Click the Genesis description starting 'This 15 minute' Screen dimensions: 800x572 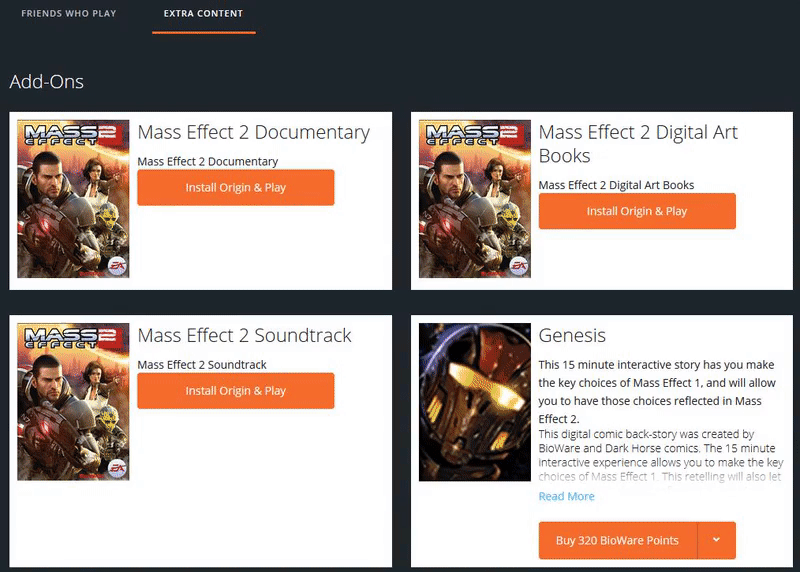click(657, 392)
